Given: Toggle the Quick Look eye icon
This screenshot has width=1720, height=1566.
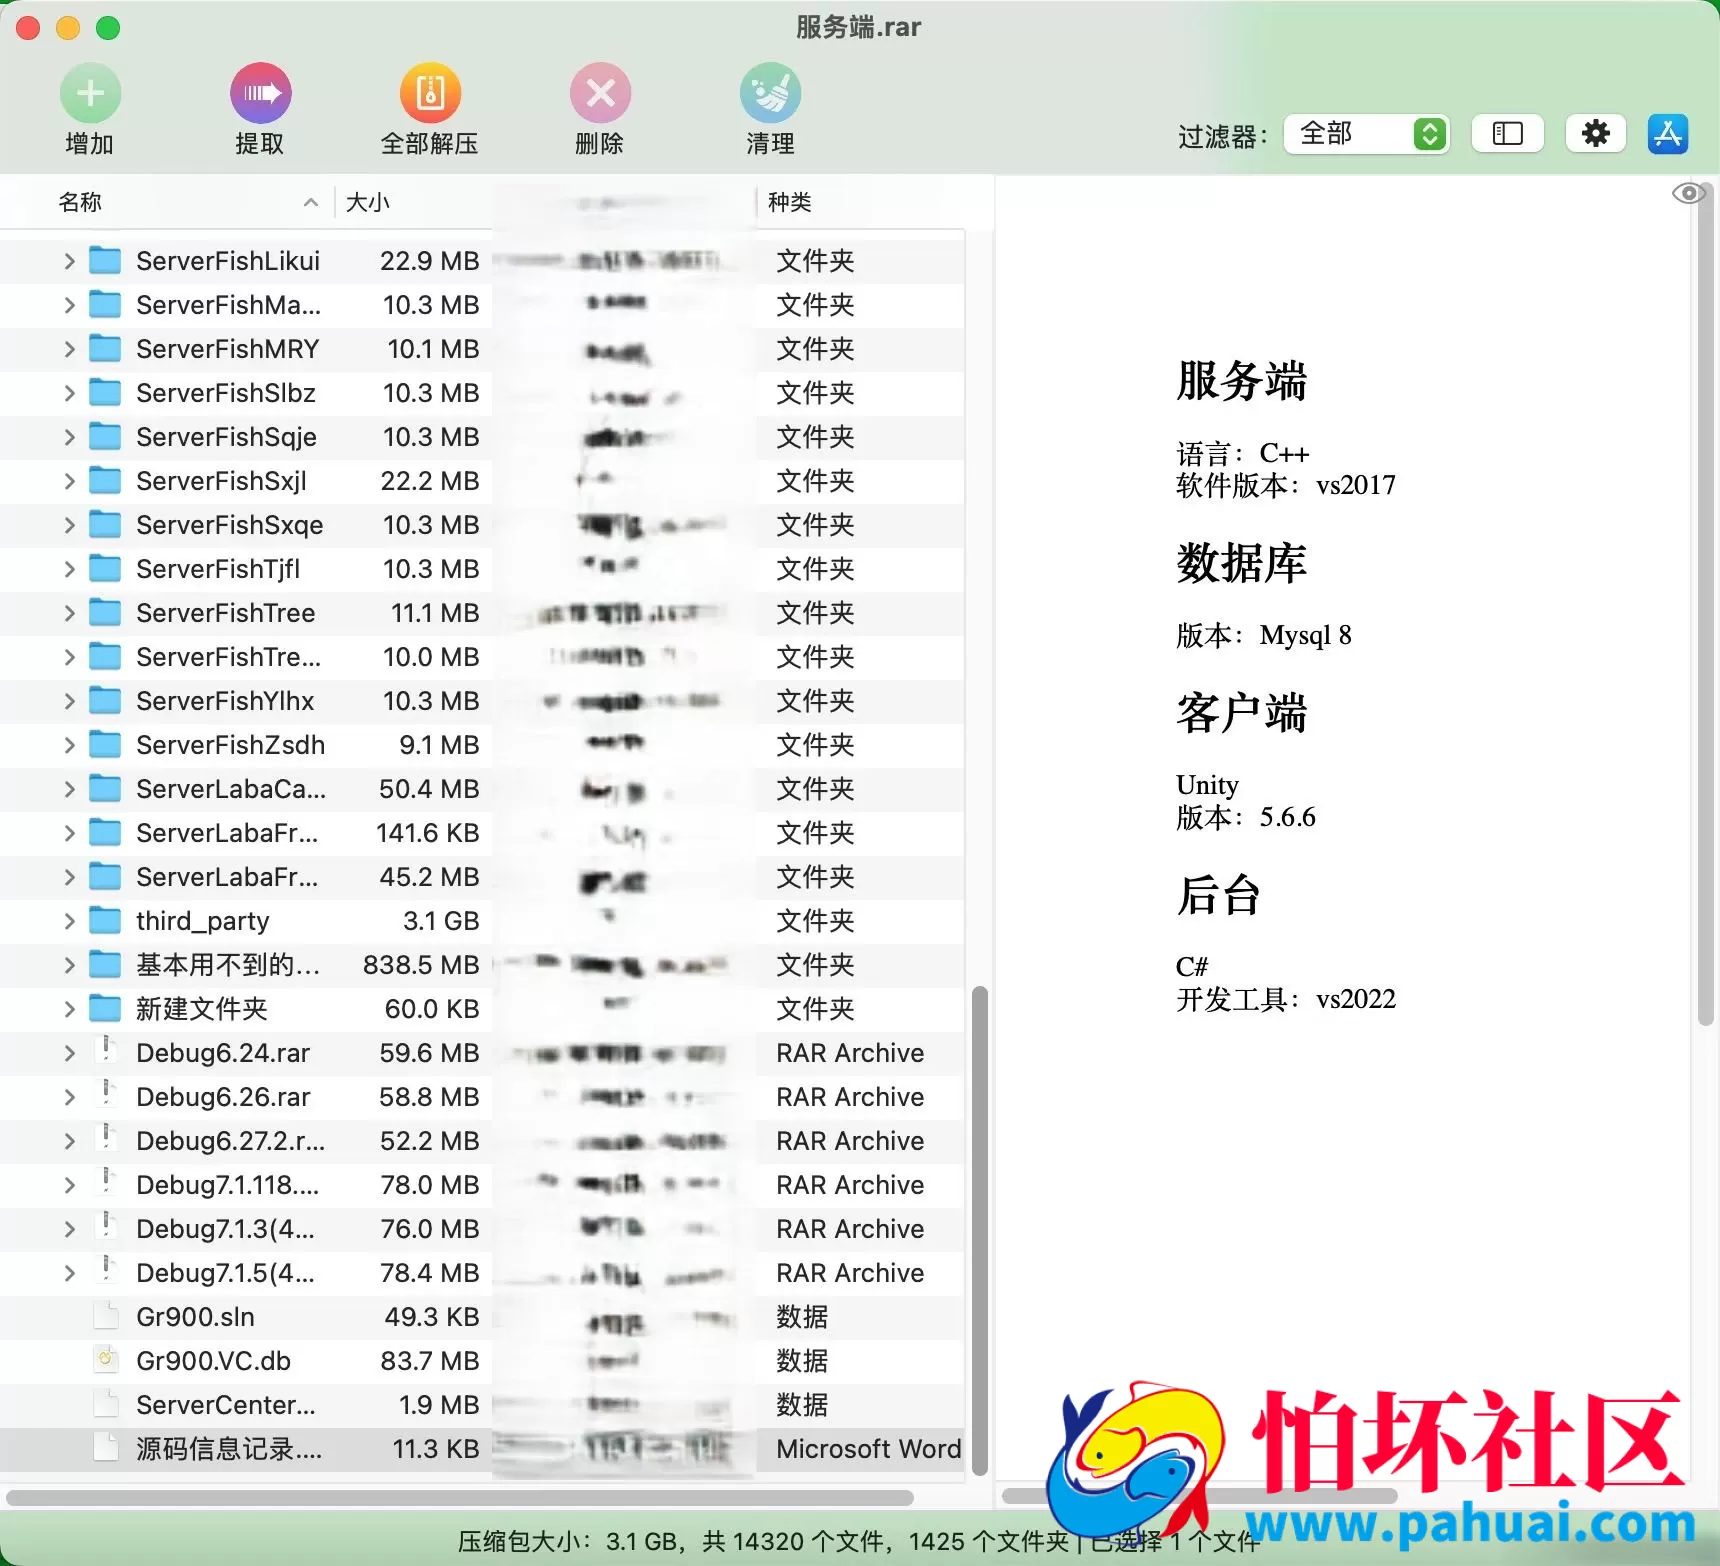Looking at the screenshot, I should (1689, 193).
